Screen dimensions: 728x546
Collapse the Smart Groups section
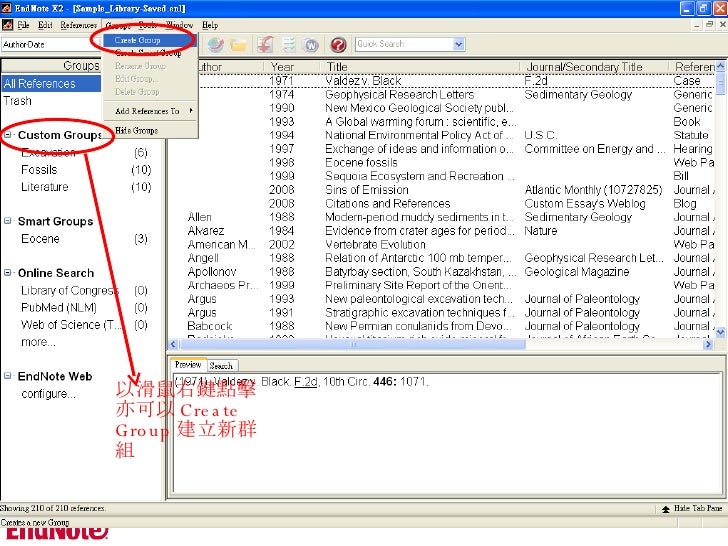tap(8, 221)
